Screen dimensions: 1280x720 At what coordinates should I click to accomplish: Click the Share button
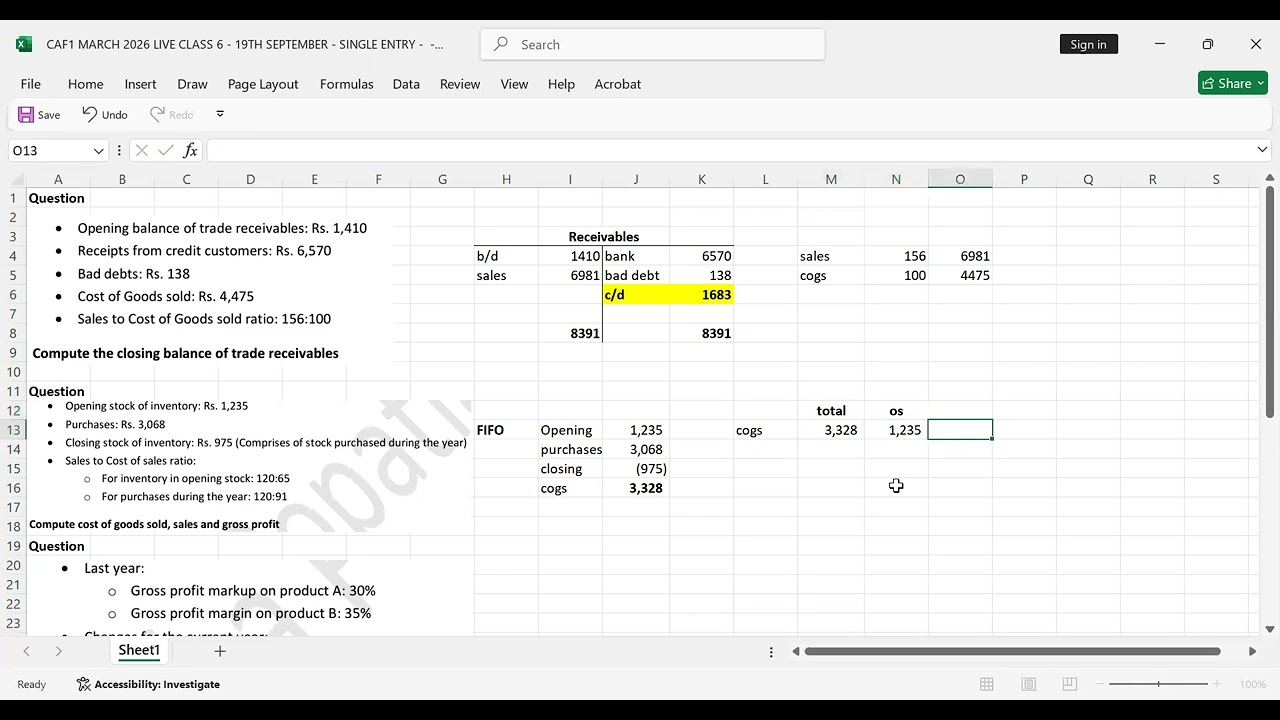tap(1233, 83)
